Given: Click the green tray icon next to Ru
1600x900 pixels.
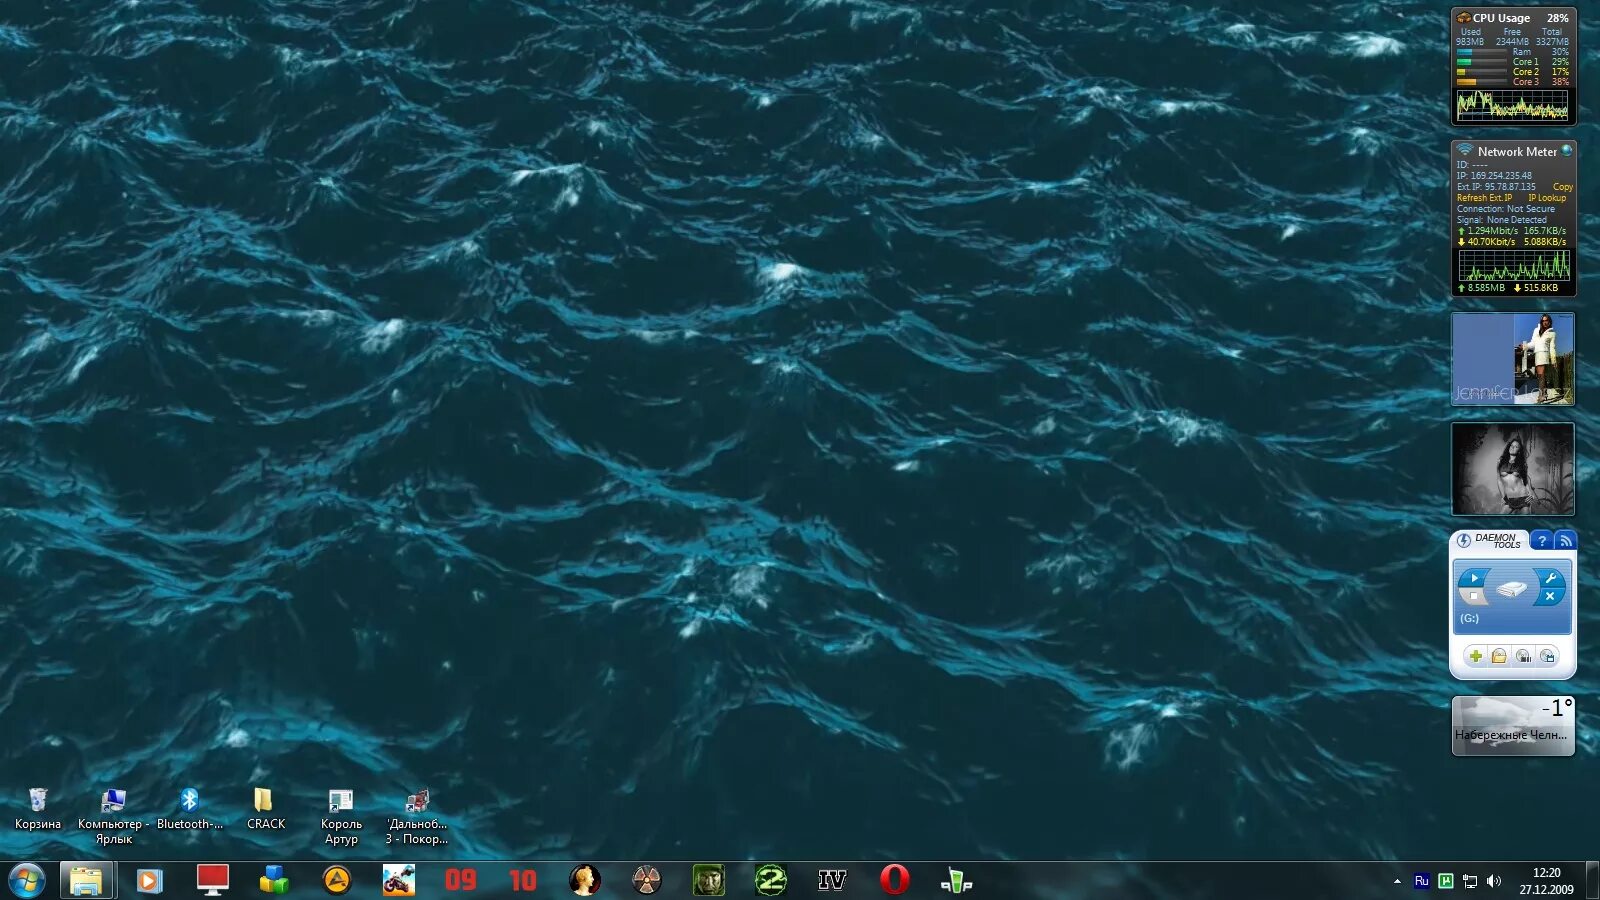Looking at the screenshot, I should click(1446, 881).
